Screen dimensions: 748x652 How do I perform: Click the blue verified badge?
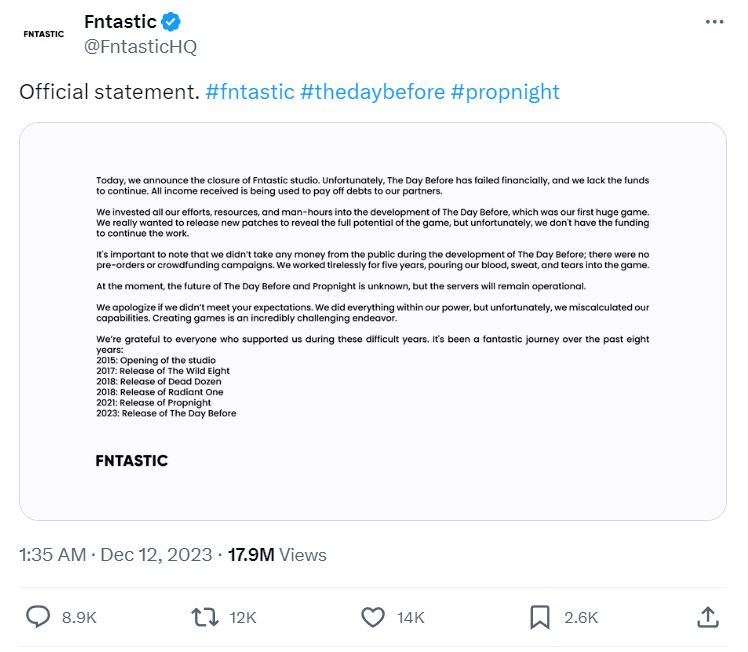tap(173, 22)
